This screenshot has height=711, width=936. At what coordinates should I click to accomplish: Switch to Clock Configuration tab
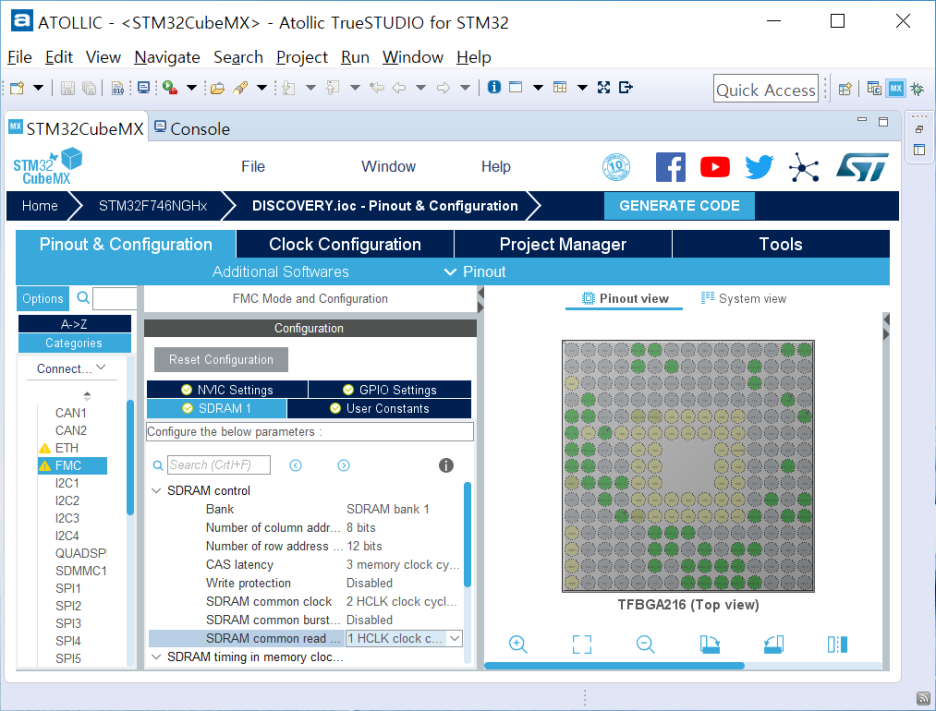[345, 244]
